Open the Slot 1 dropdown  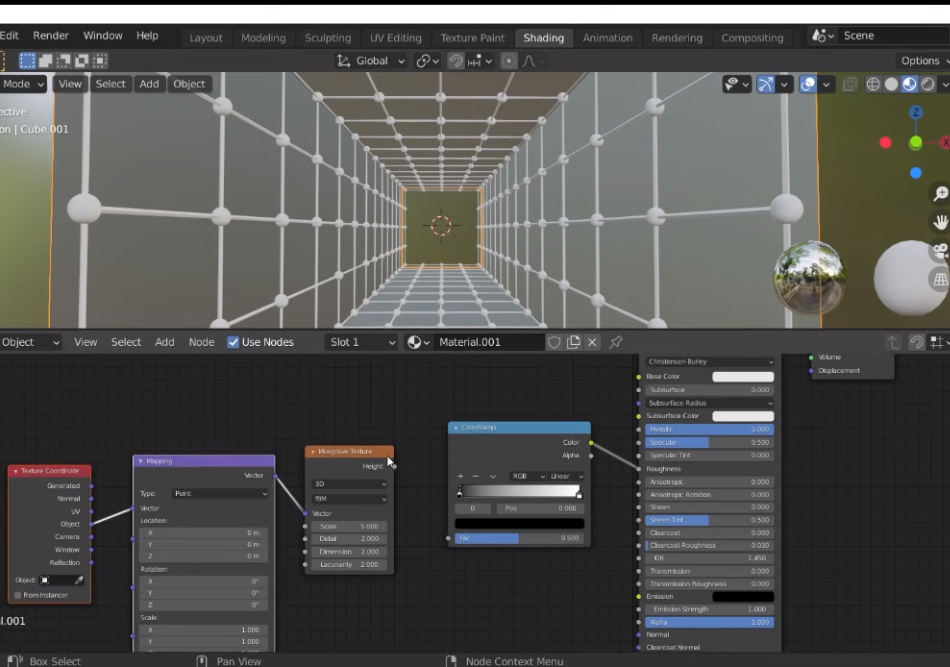coord(362,342)
